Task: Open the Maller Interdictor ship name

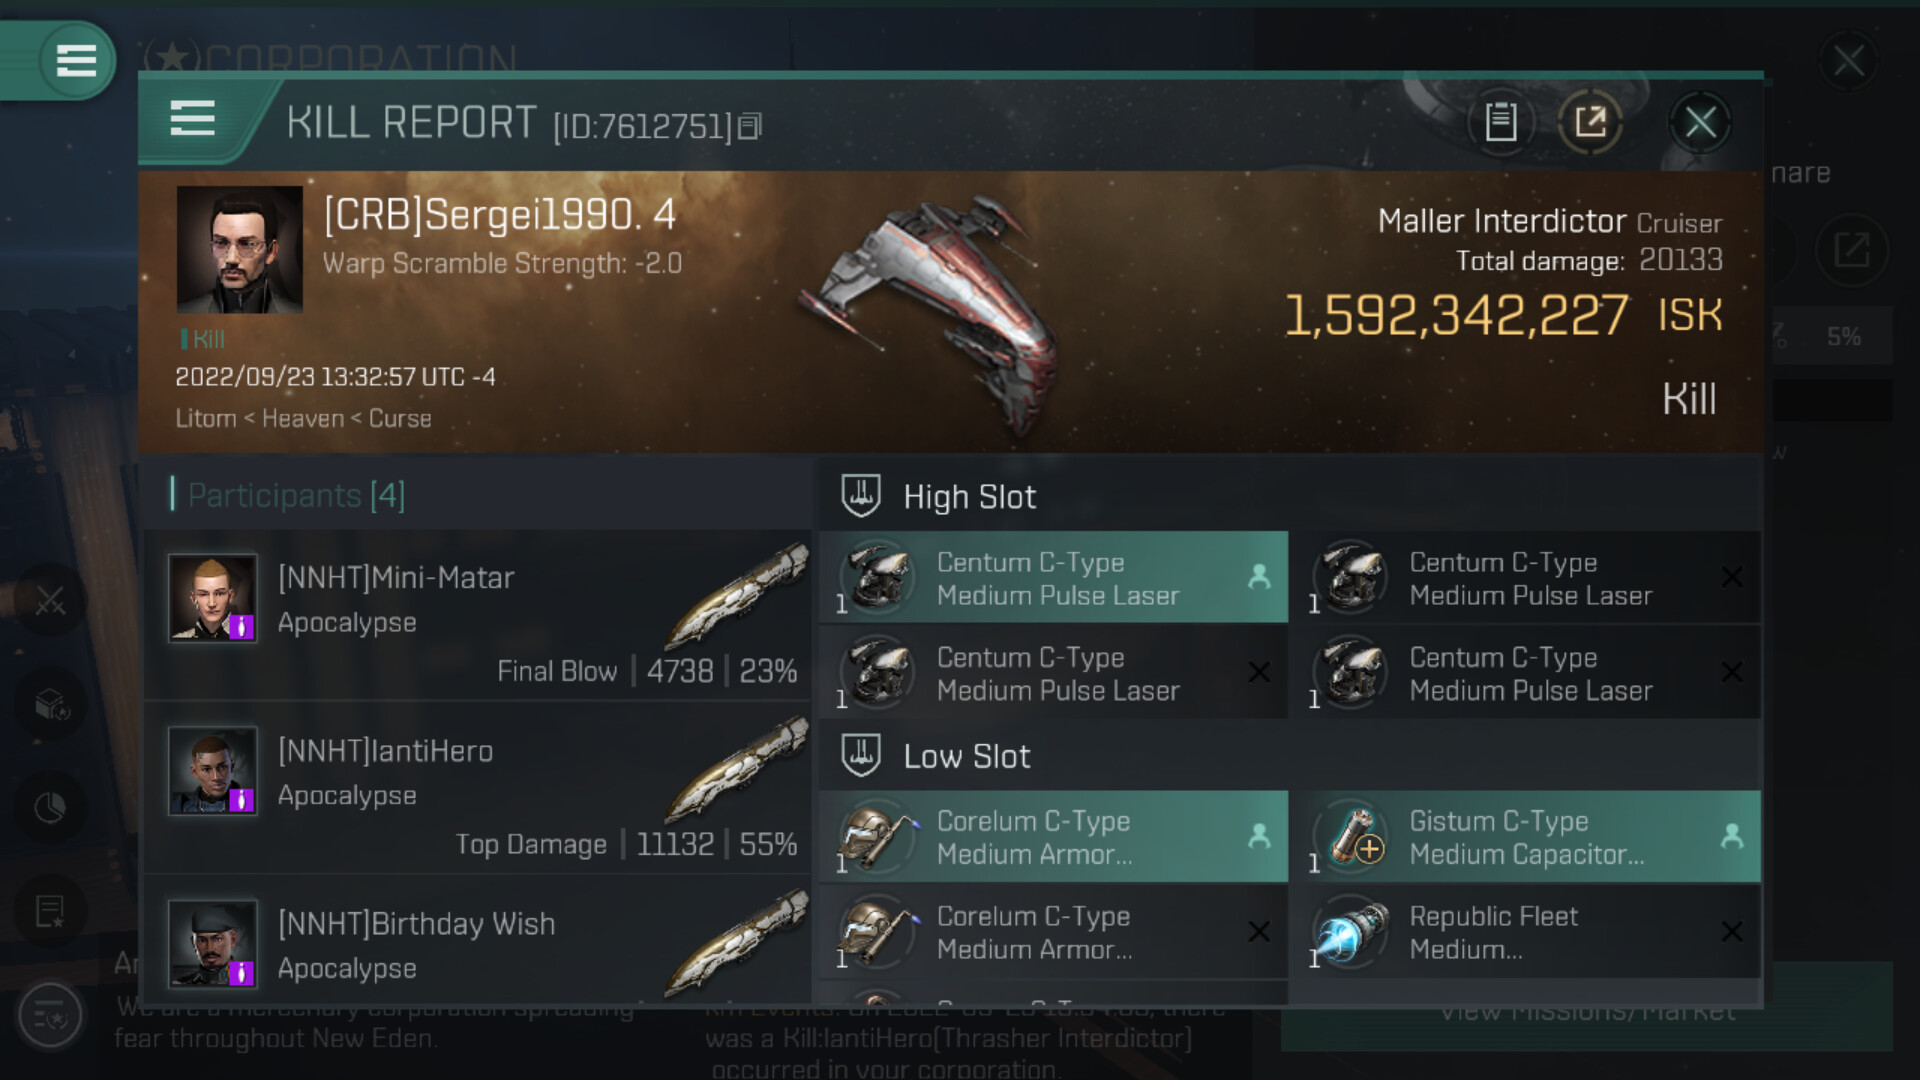Action: [x=1501, y=221]
